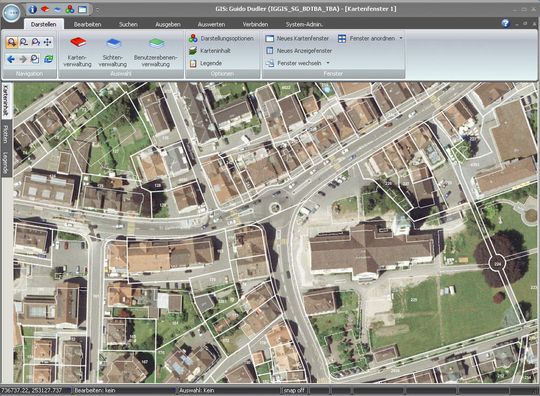Click the Karteninhalt ribbon button
Screen dimensions: 540x396
[210, 51]
